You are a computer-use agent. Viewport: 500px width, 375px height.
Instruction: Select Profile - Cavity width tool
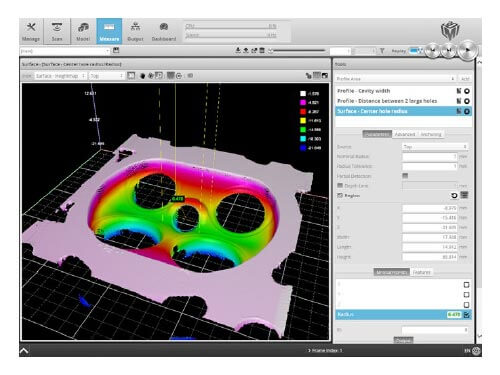tap(403, 91)
